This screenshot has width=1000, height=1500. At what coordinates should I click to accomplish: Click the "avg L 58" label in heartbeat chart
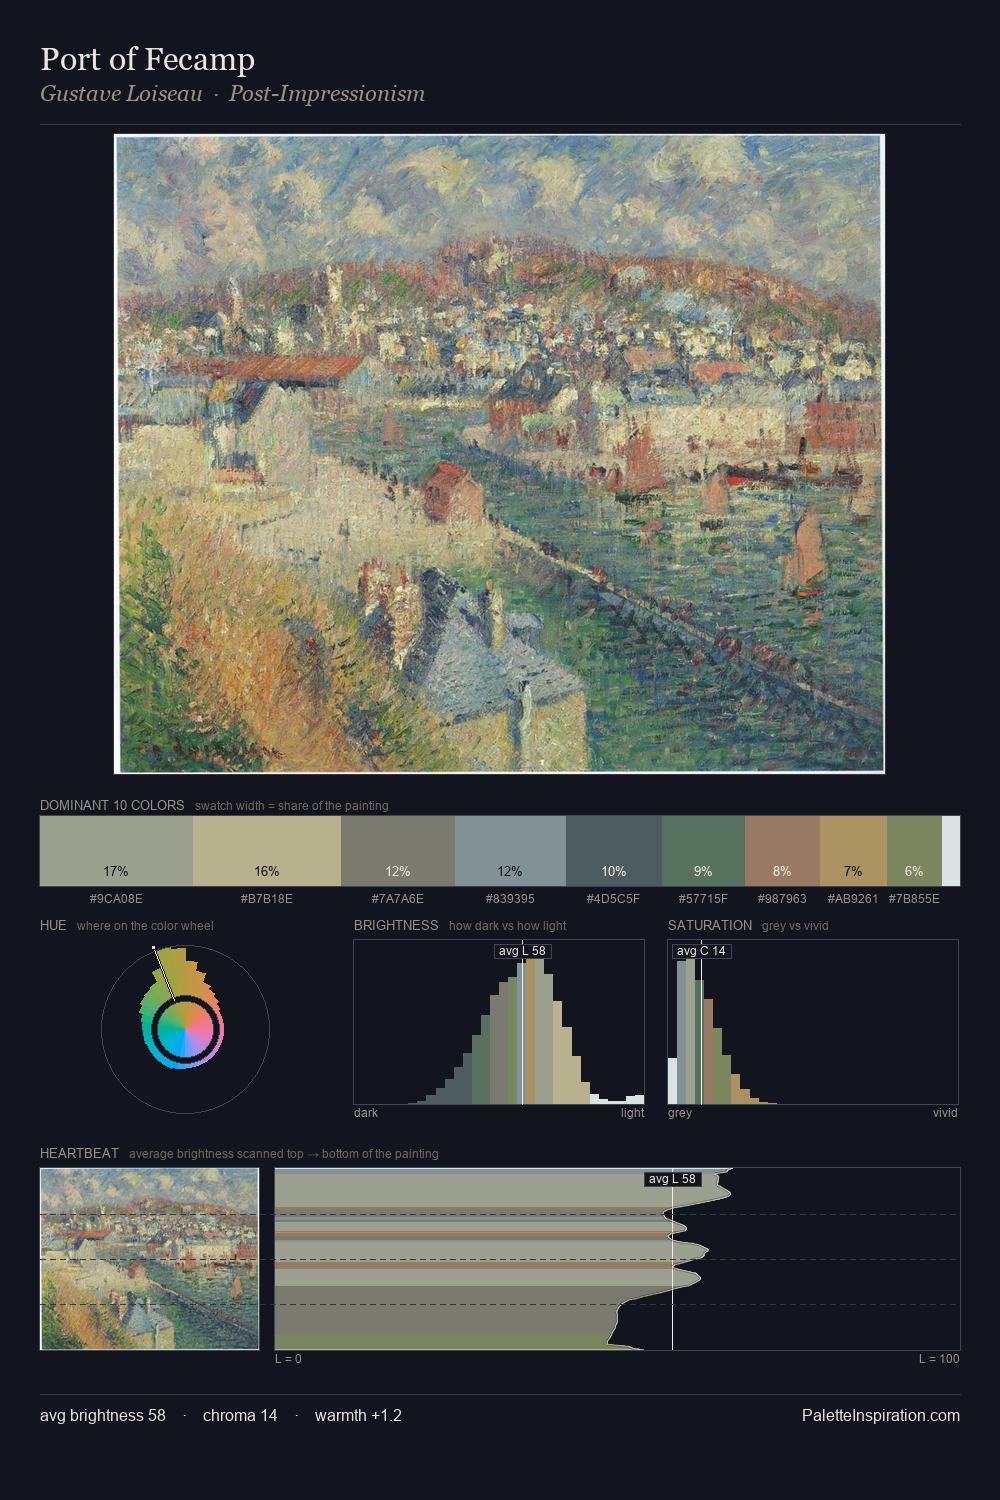tap(673, 1179)
